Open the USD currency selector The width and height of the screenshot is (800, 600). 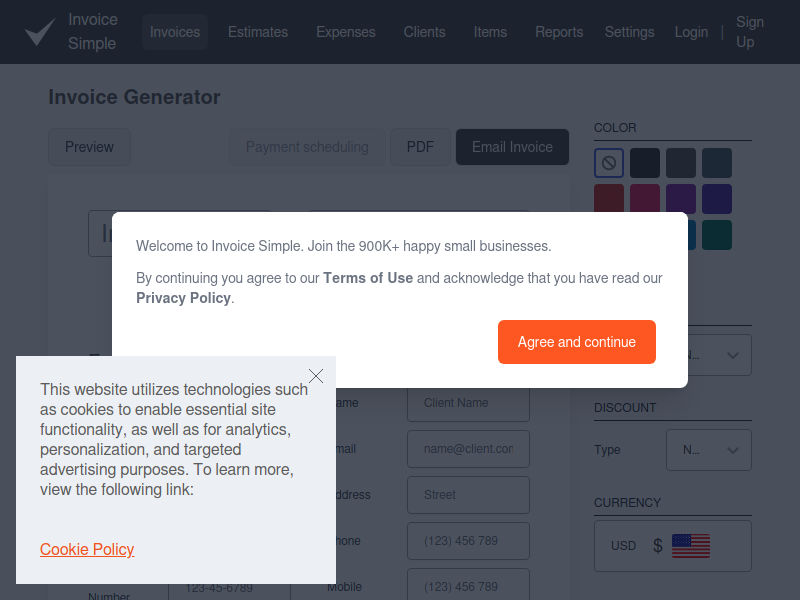[672, 546]
